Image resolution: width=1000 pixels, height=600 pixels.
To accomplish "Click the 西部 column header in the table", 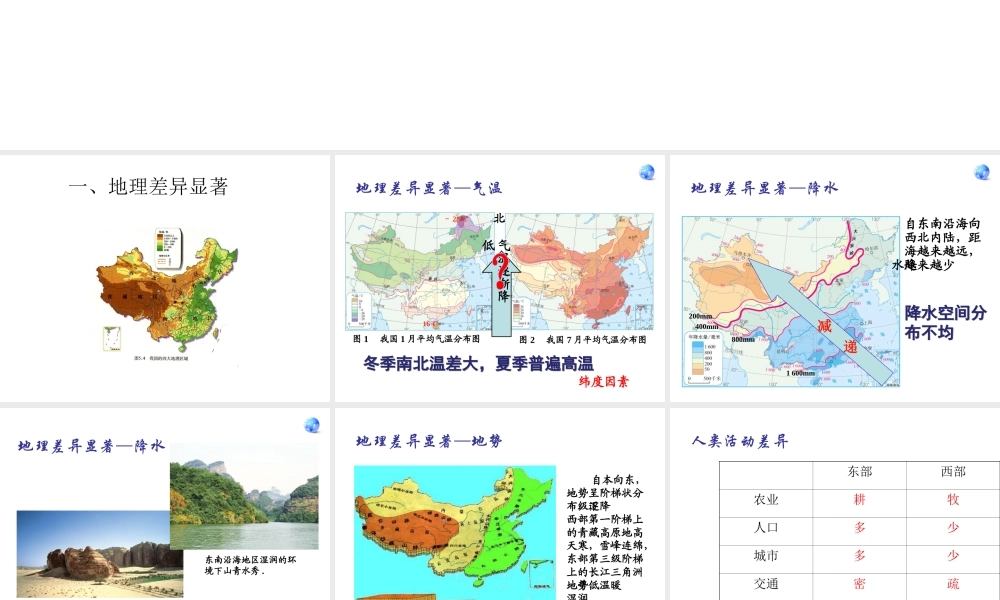I will [953, 472].
